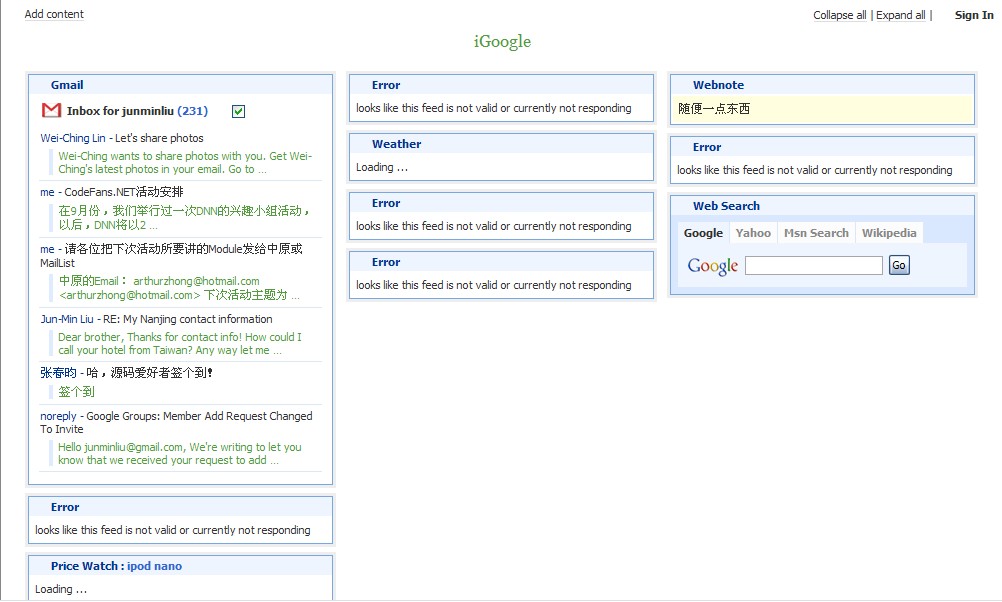Click the green "签个到" preview text
The width and height of the screenshot is (1002, 602).
[x=76, y=391]
